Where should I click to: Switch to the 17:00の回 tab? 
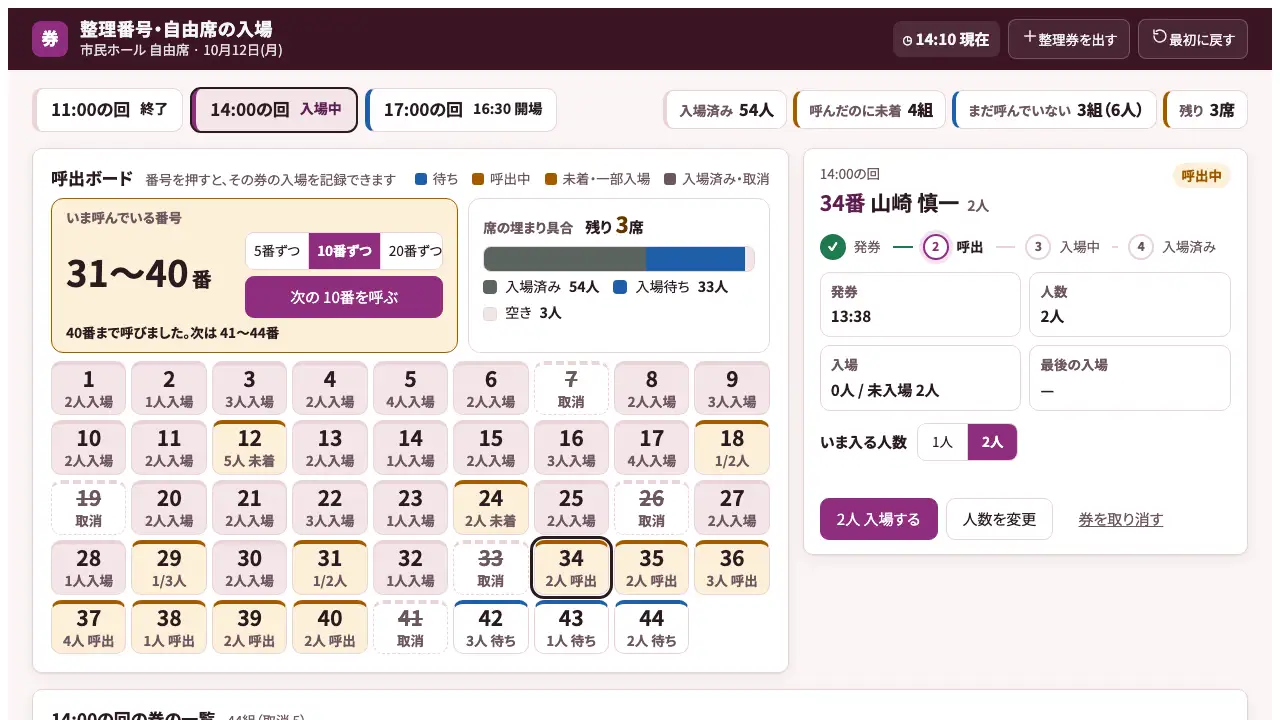click(461, 110)
